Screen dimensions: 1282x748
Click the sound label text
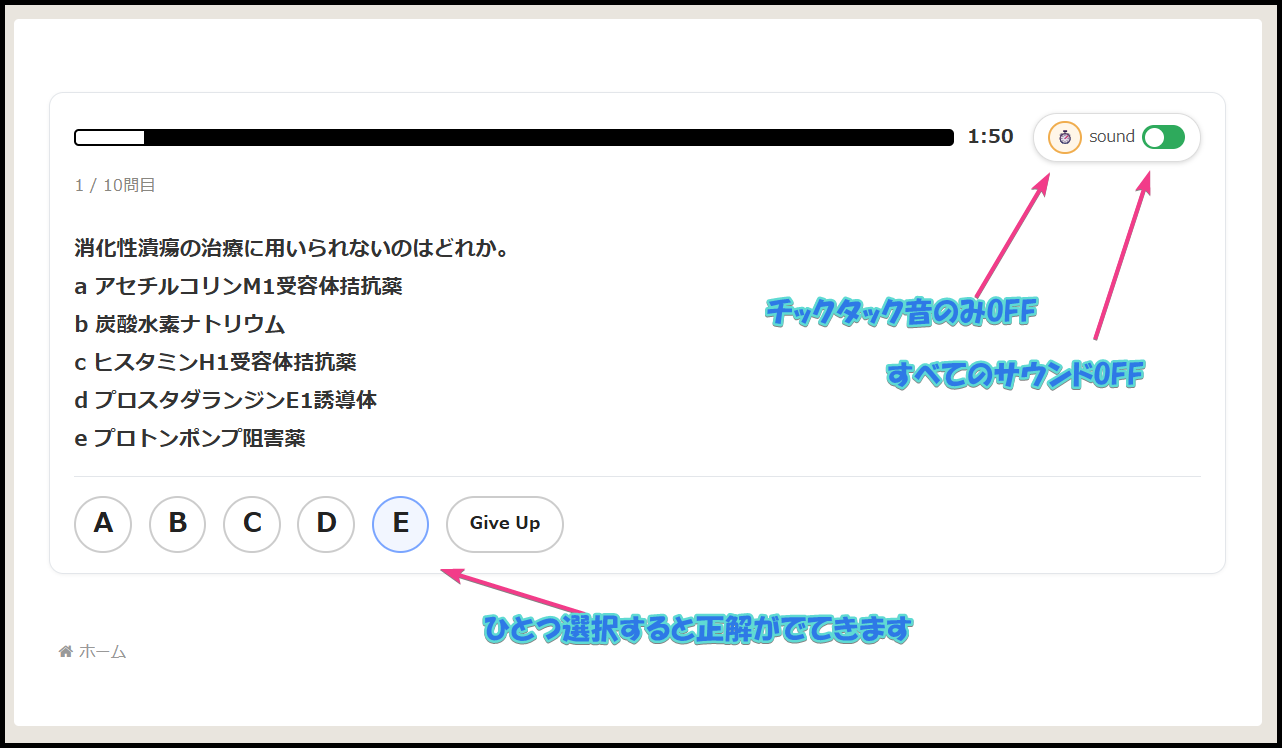pyautogui.click(x=1112, y=137)
